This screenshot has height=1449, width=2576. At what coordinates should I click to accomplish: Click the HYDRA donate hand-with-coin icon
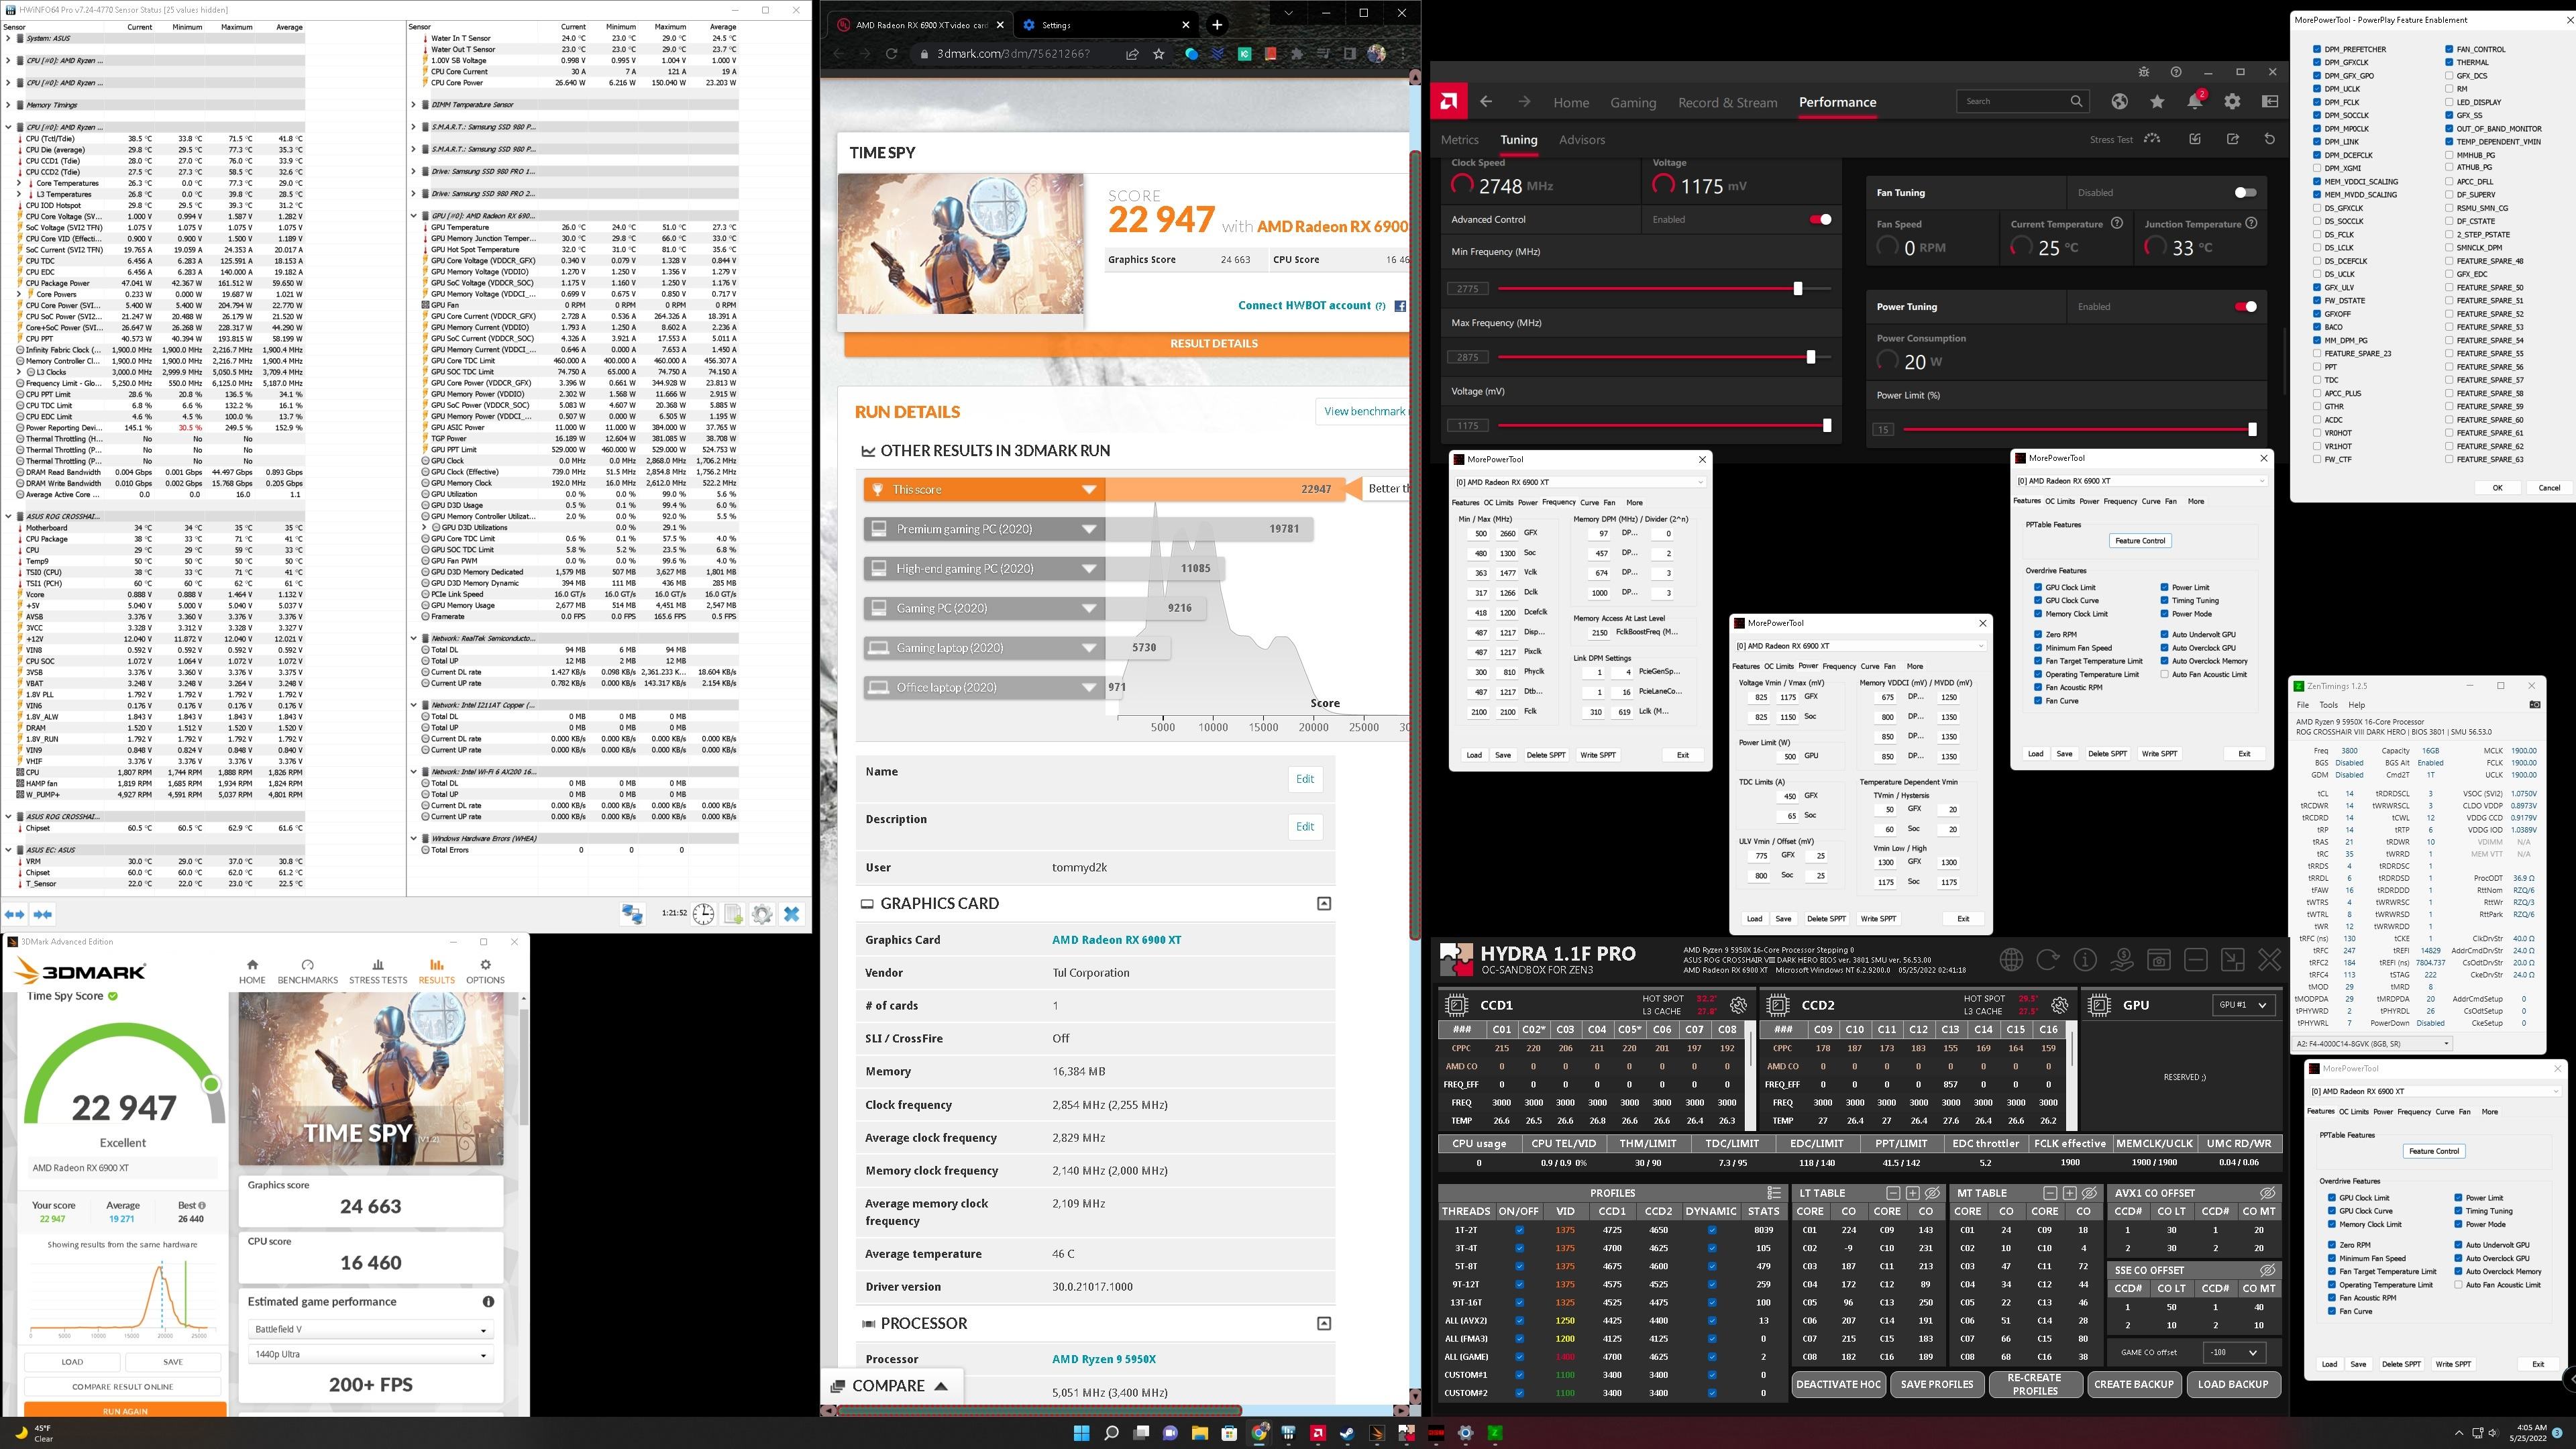point(2122,961)
